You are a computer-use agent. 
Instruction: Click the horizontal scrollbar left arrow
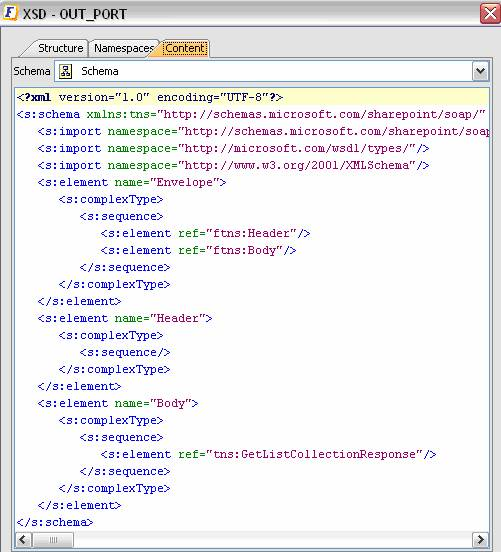click(23, 539)
